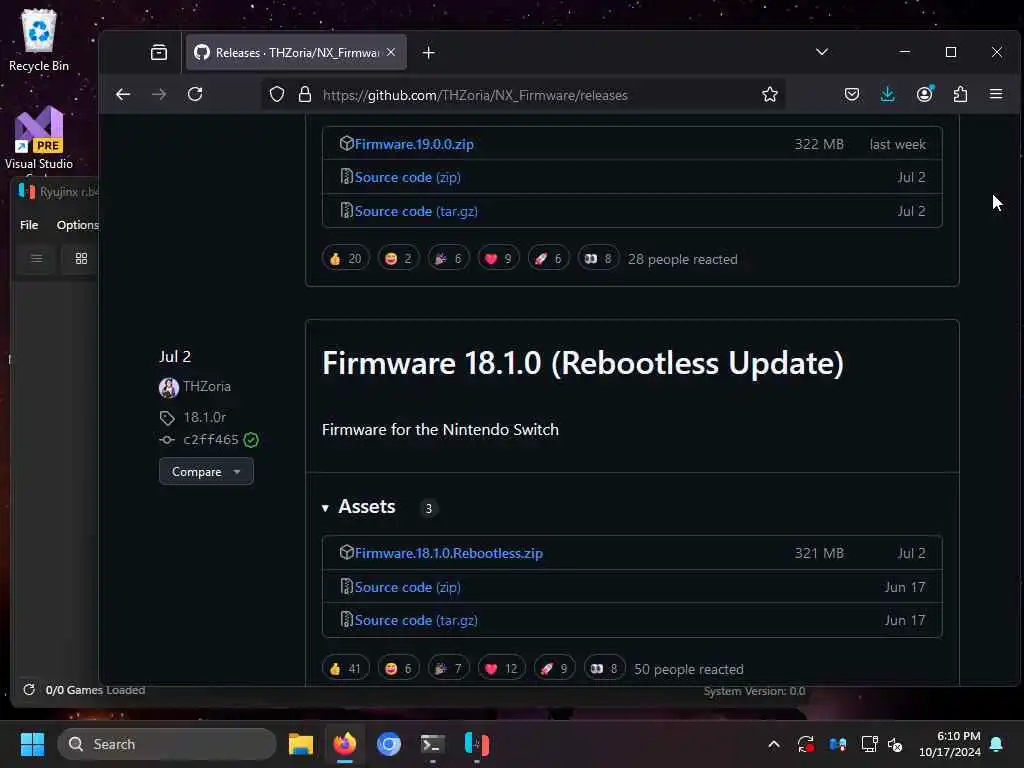Download Source code (tar.gz) dated Jun 17
Viewport: 1024px width, 768px height.
[416, 620]
